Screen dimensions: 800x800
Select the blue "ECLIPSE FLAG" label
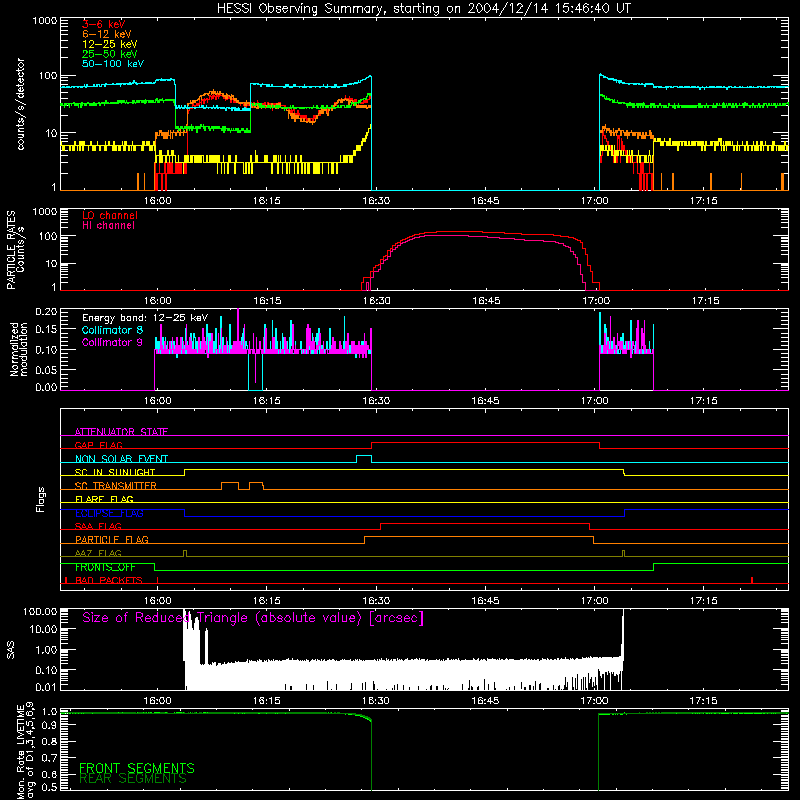[x=109, y=513]
